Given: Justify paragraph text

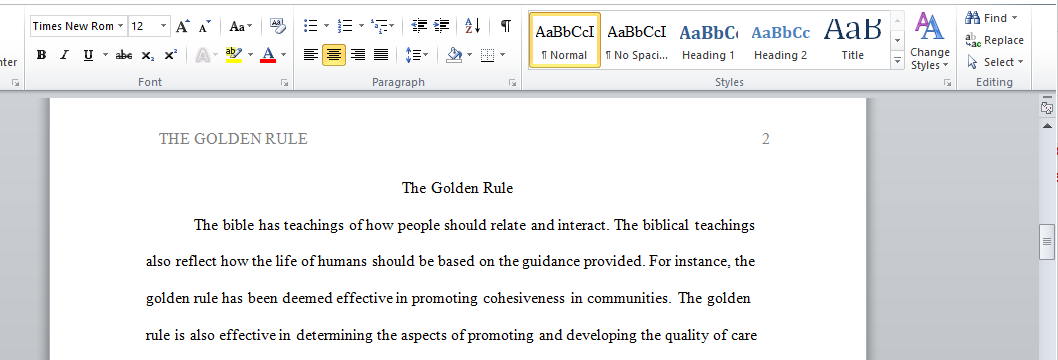Looking at the screenshot, I should point(381,55).
